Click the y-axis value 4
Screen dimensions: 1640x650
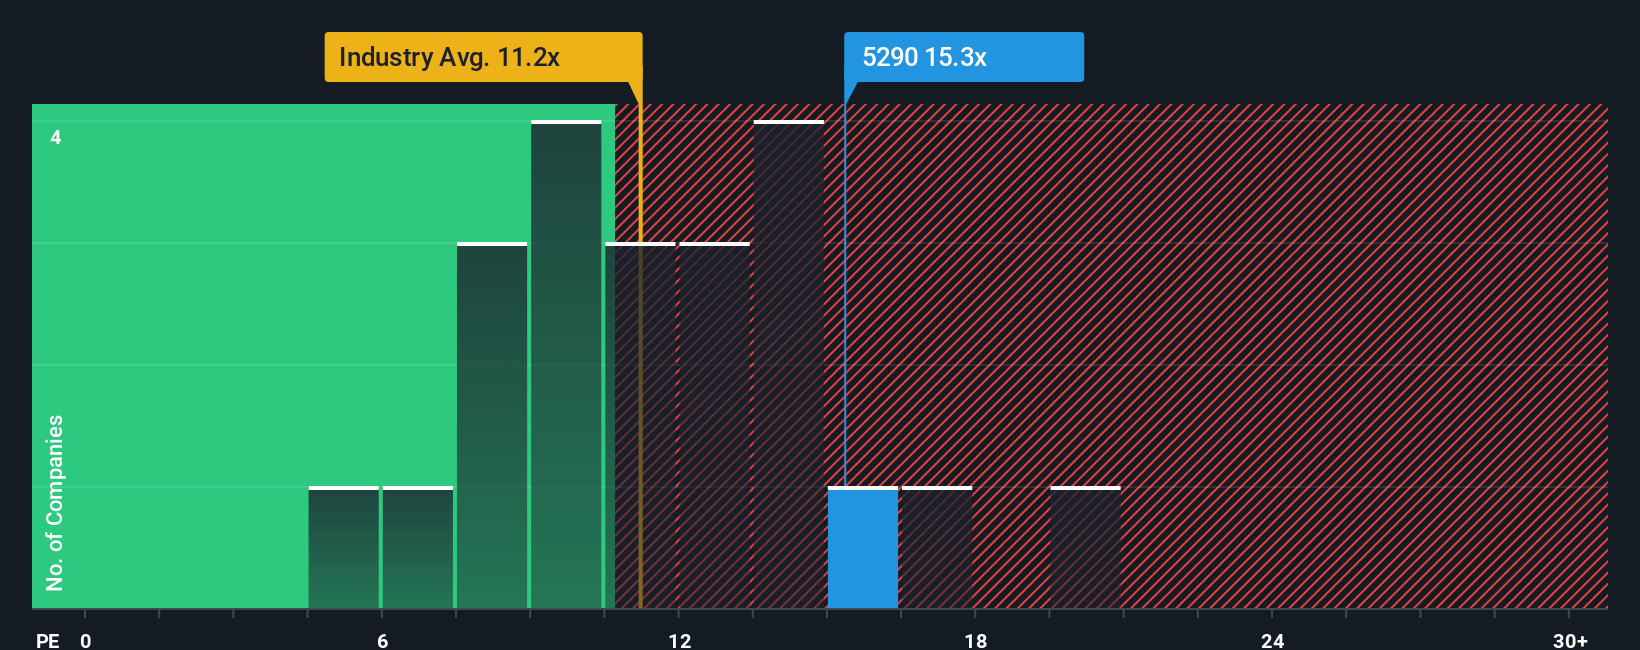pos(56,137)
